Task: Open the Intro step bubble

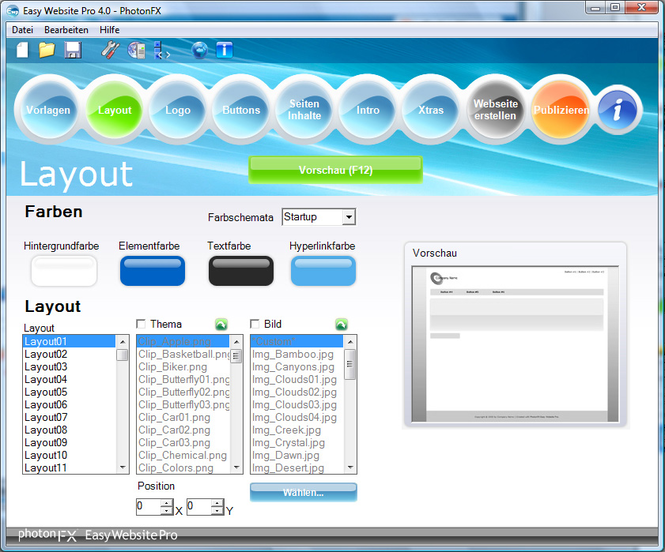Action: [x=367, y=110]
